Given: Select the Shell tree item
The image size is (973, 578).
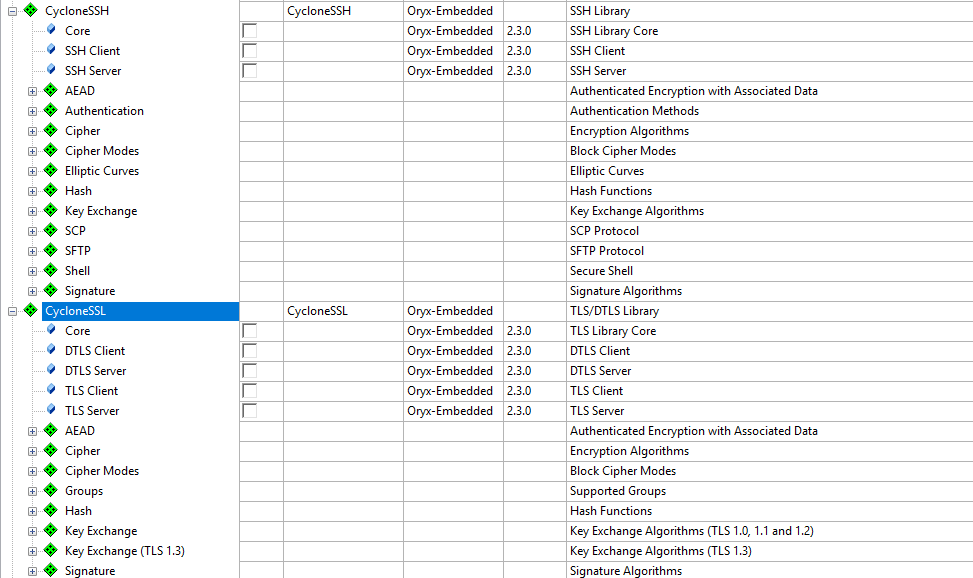Looking at the screenshot, I should pyautogui.click(x=77, y=271).
